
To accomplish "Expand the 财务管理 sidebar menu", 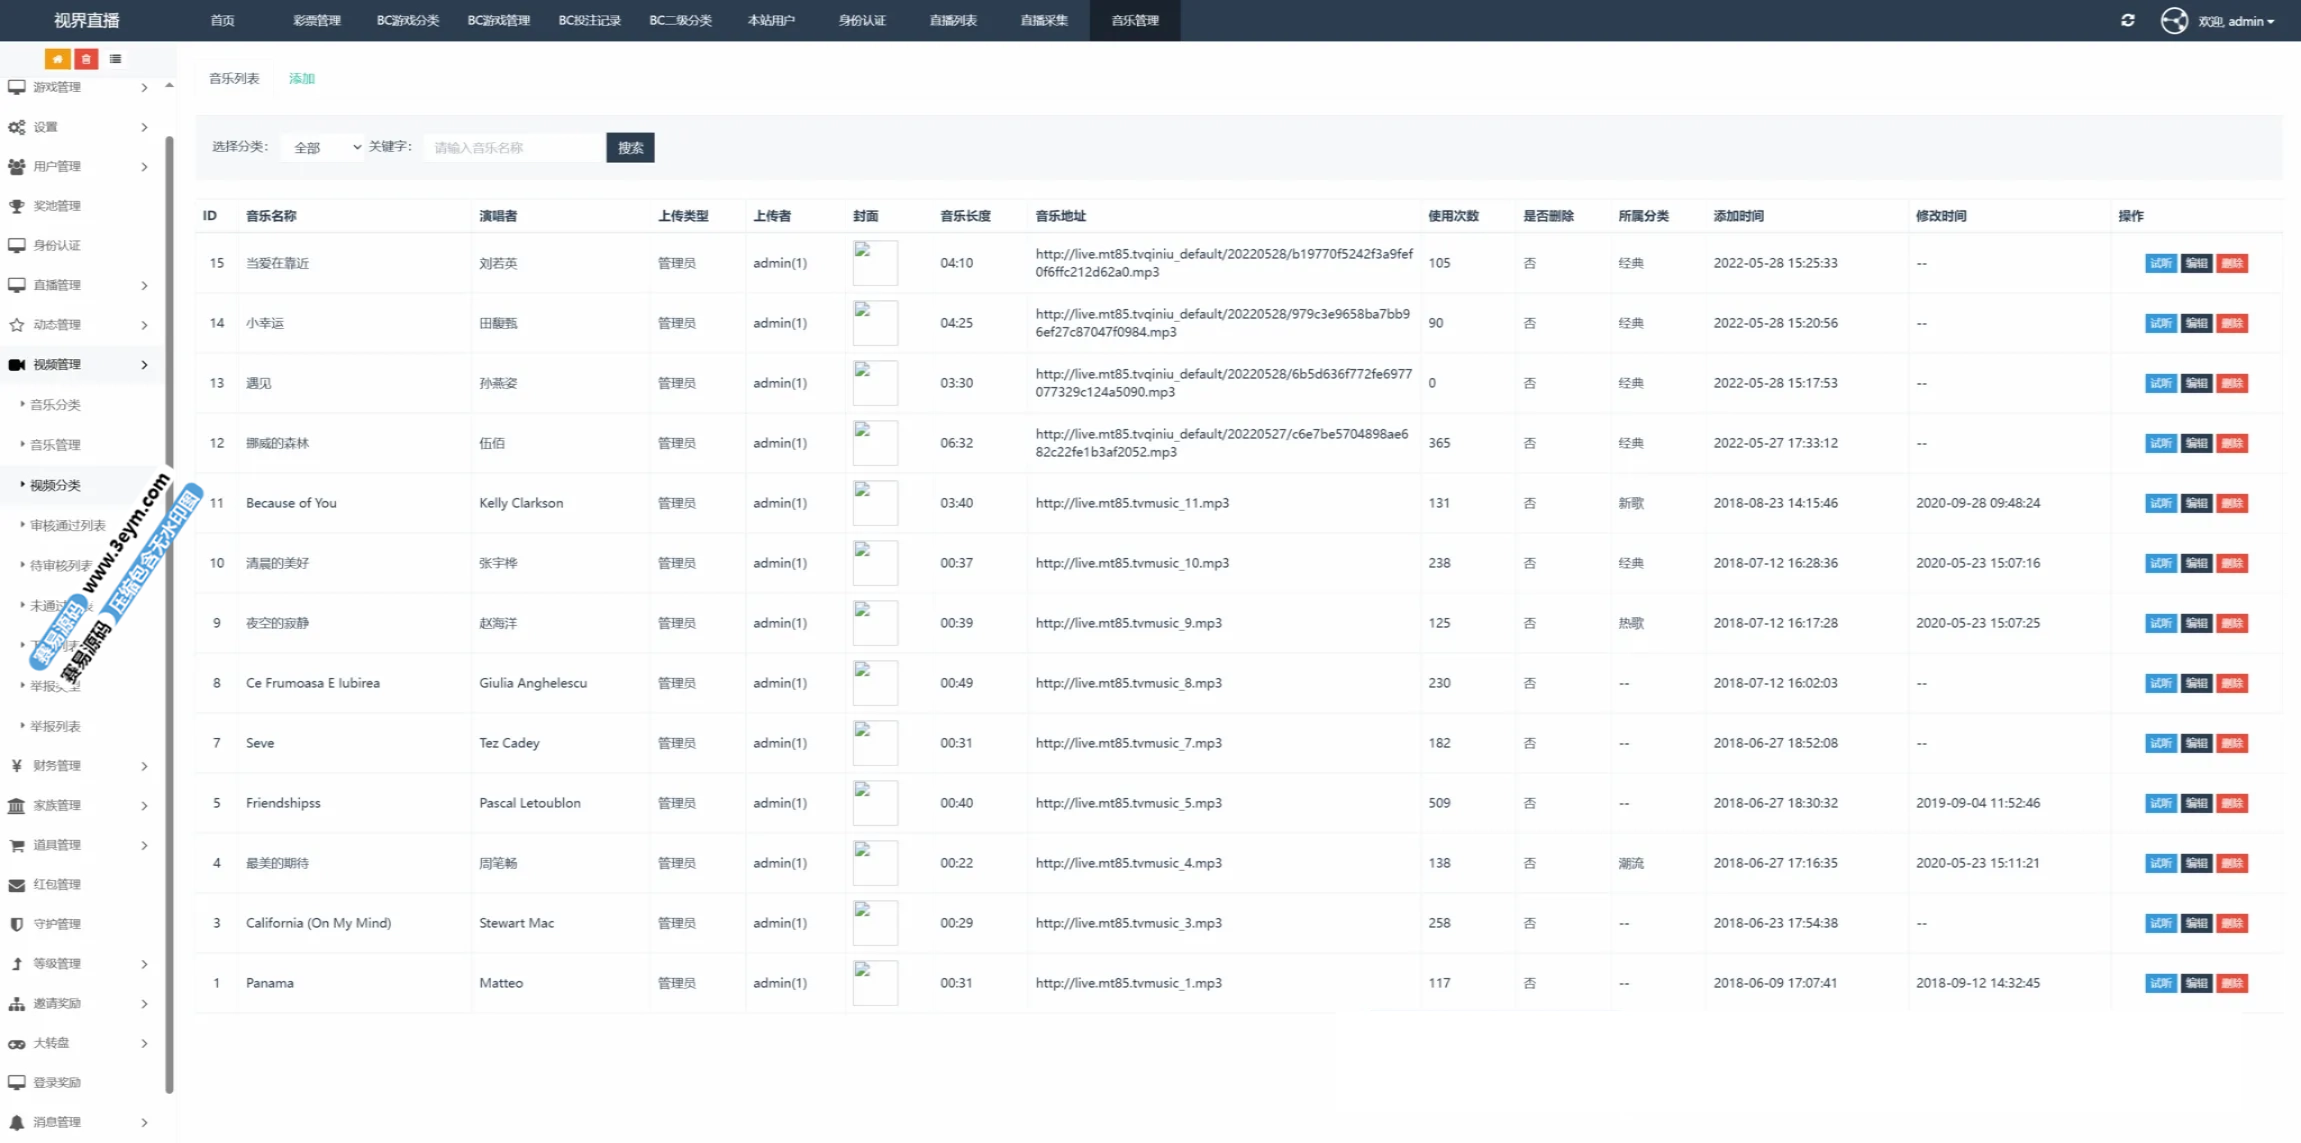I will coord(78,766).
